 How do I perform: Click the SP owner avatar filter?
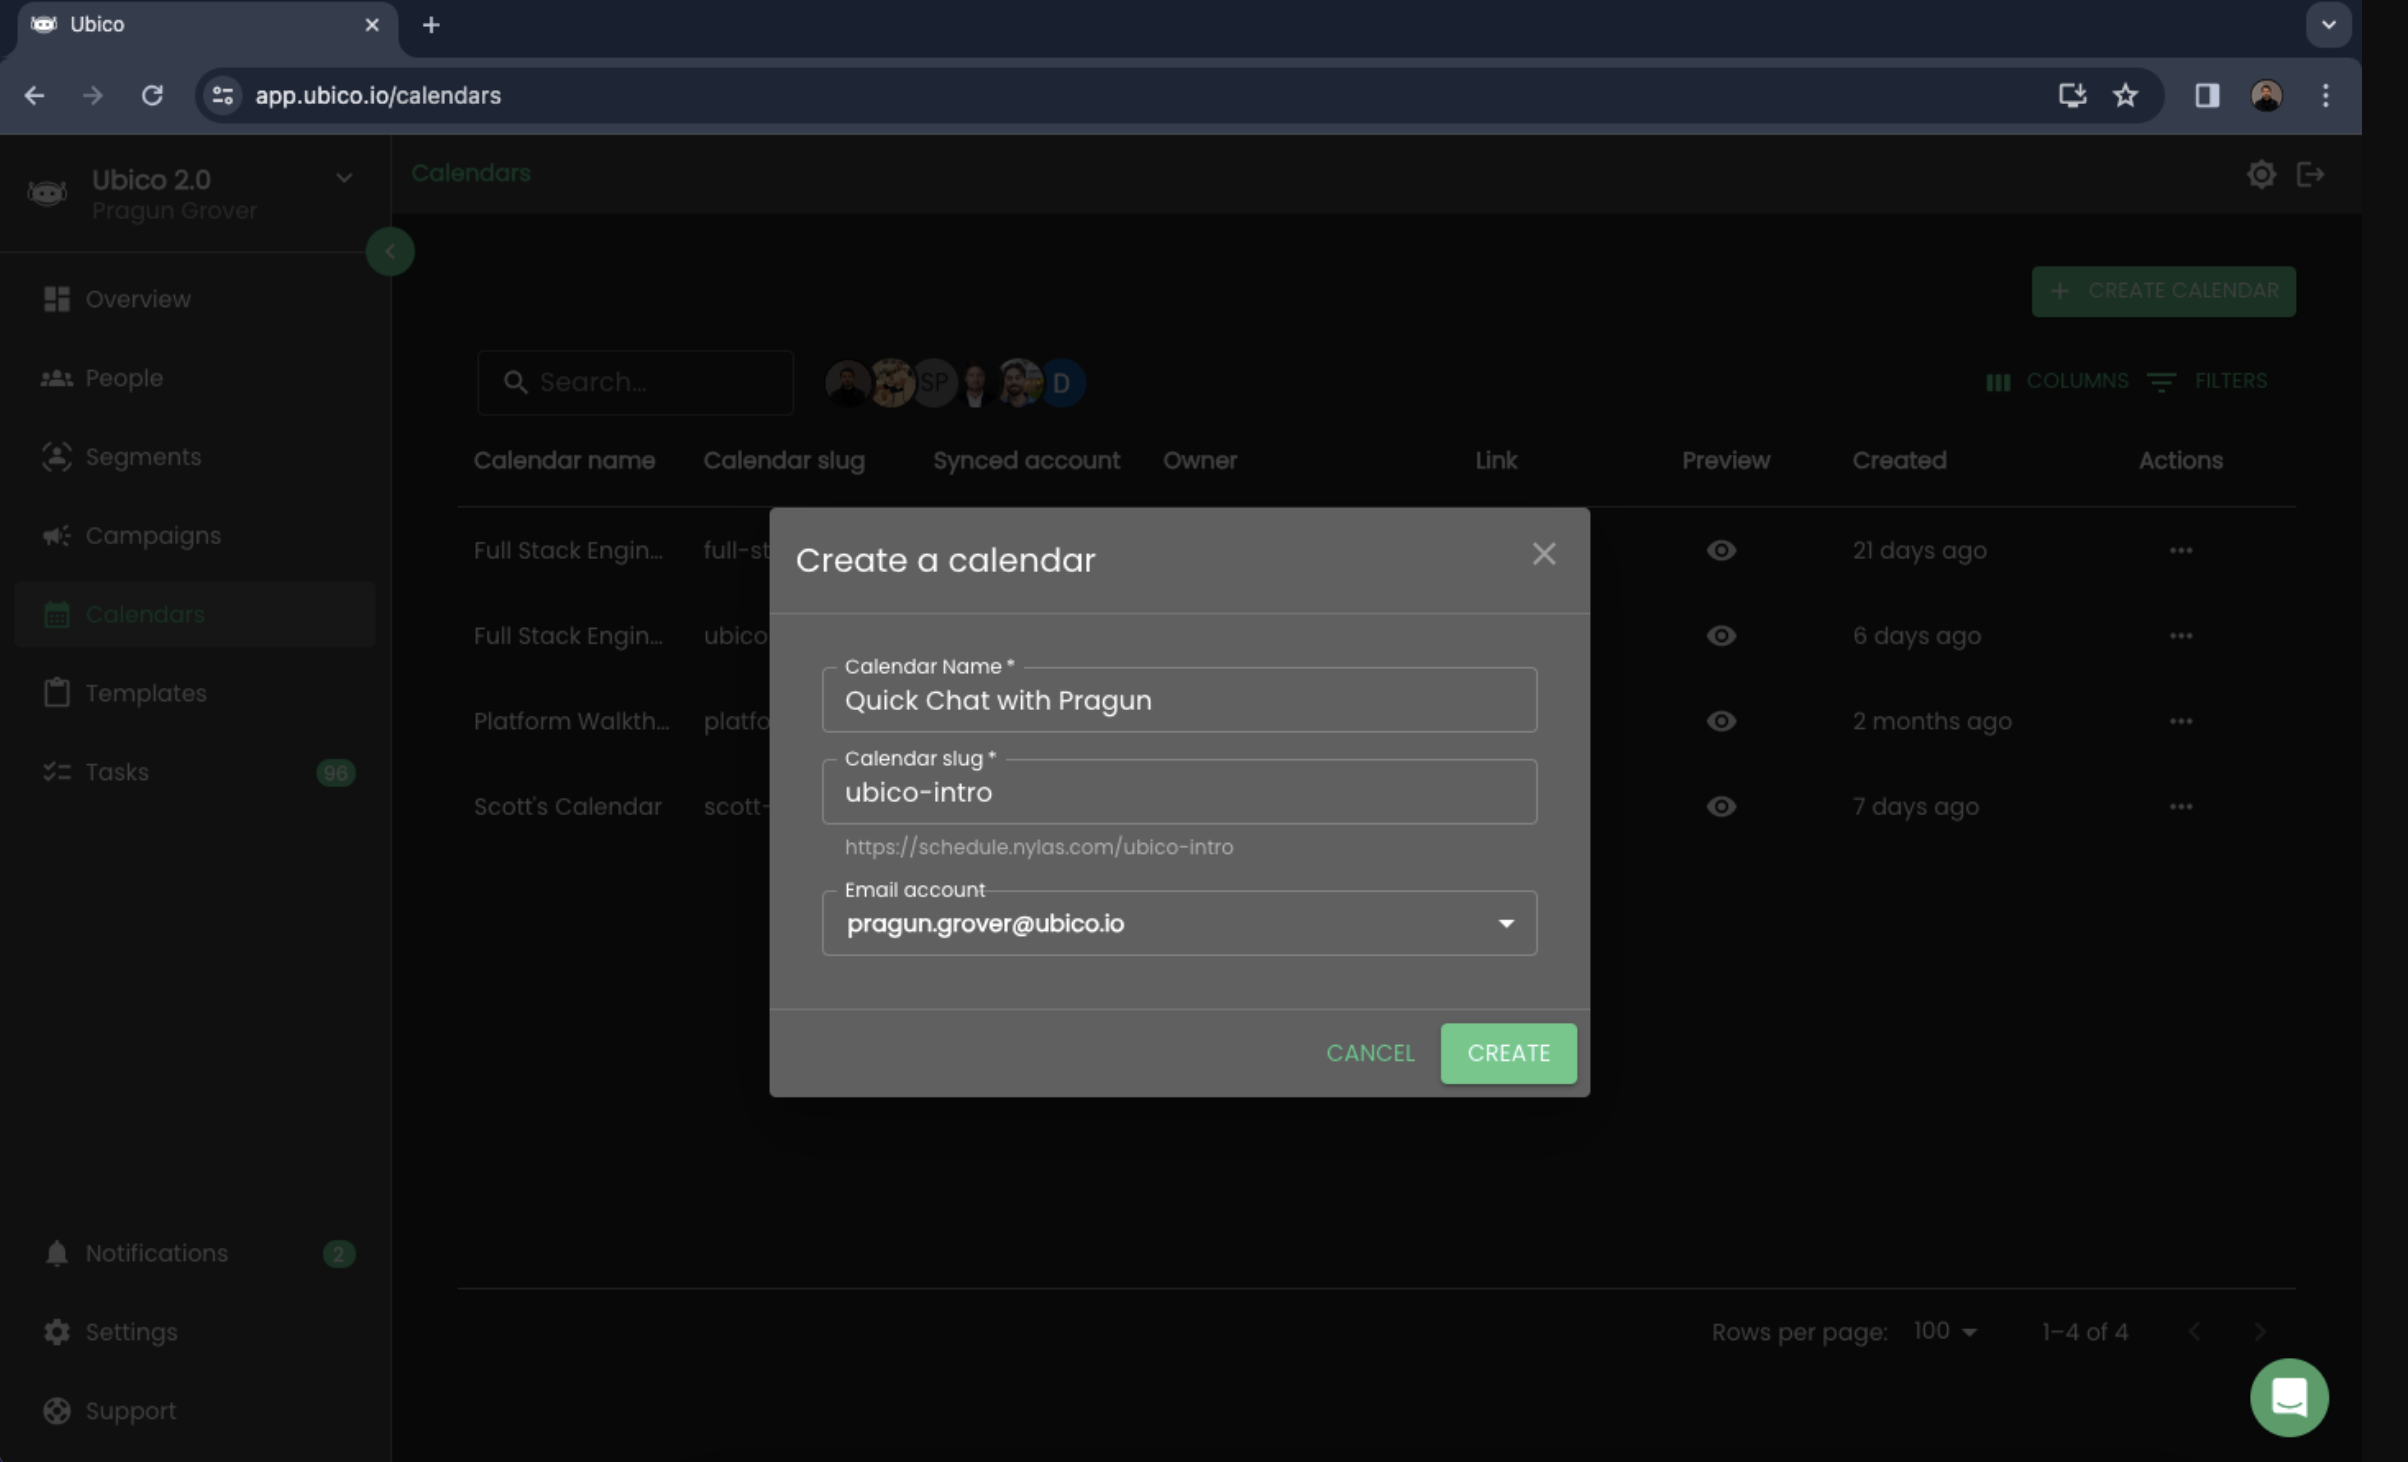tap(933, 382)
